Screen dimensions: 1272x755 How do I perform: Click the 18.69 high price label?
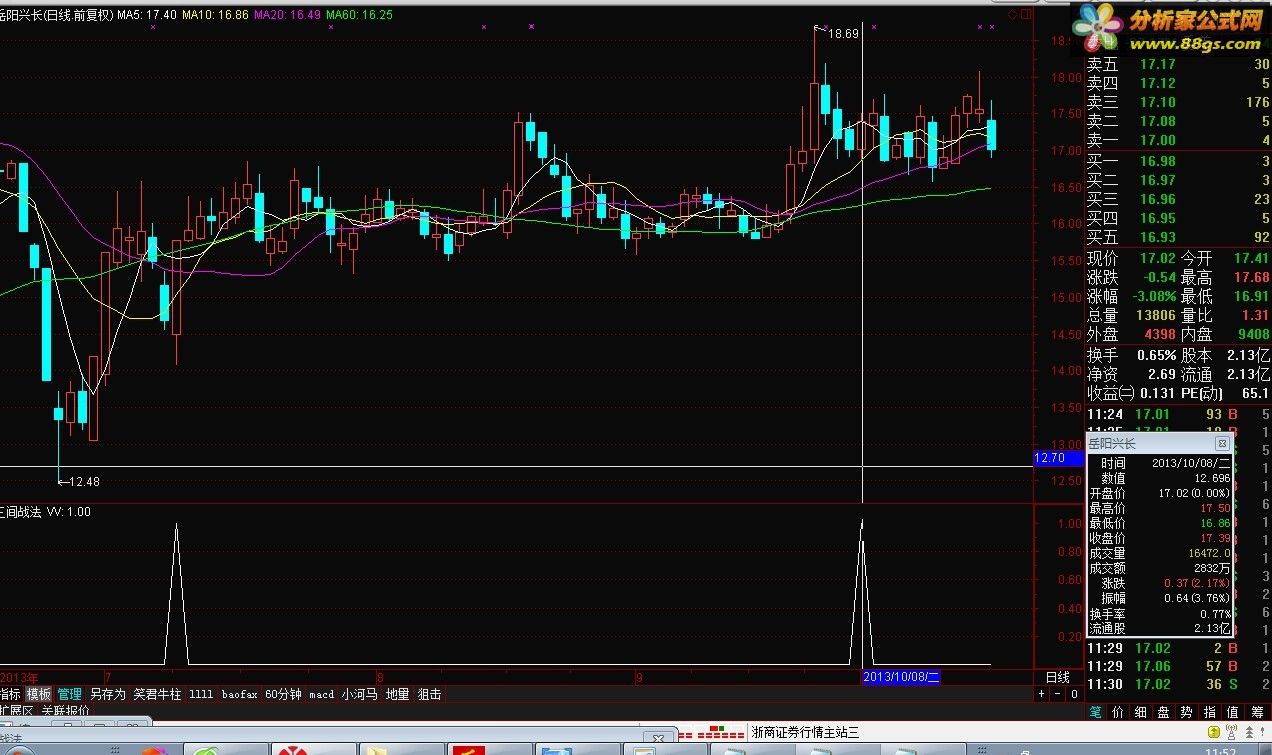click(844, 33)
